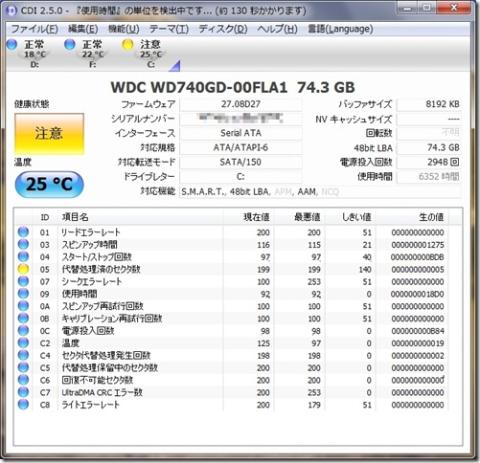Click the status icon for row 0C 電源投入回数
This screenshot has width=480, height=463.
23,331
